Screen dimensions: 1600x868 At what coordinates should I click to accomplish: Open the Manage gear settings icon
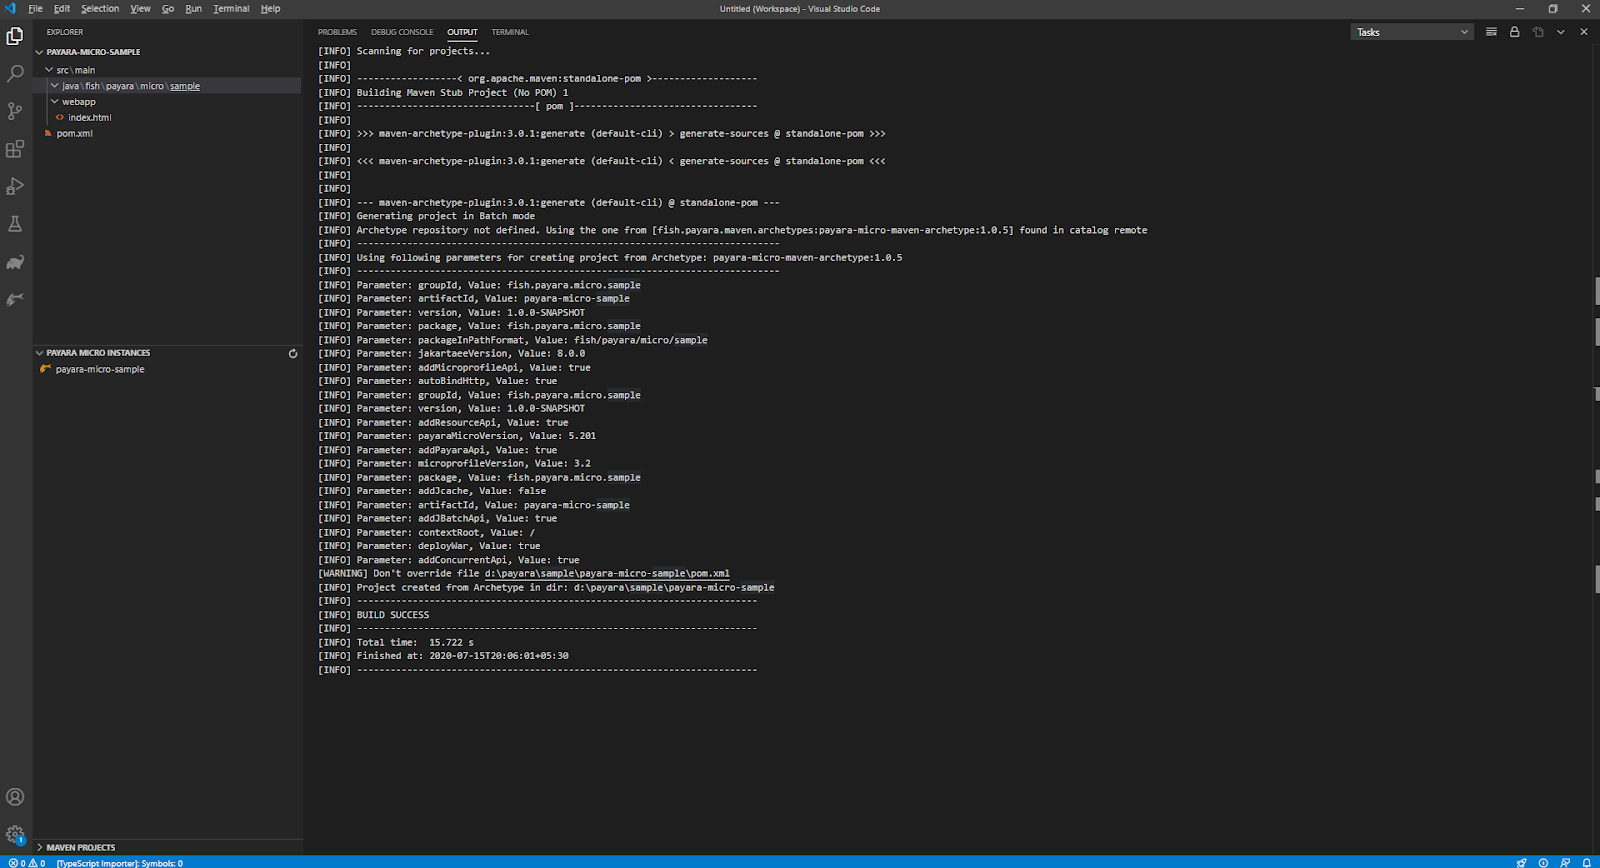click(x=15, y=834)
